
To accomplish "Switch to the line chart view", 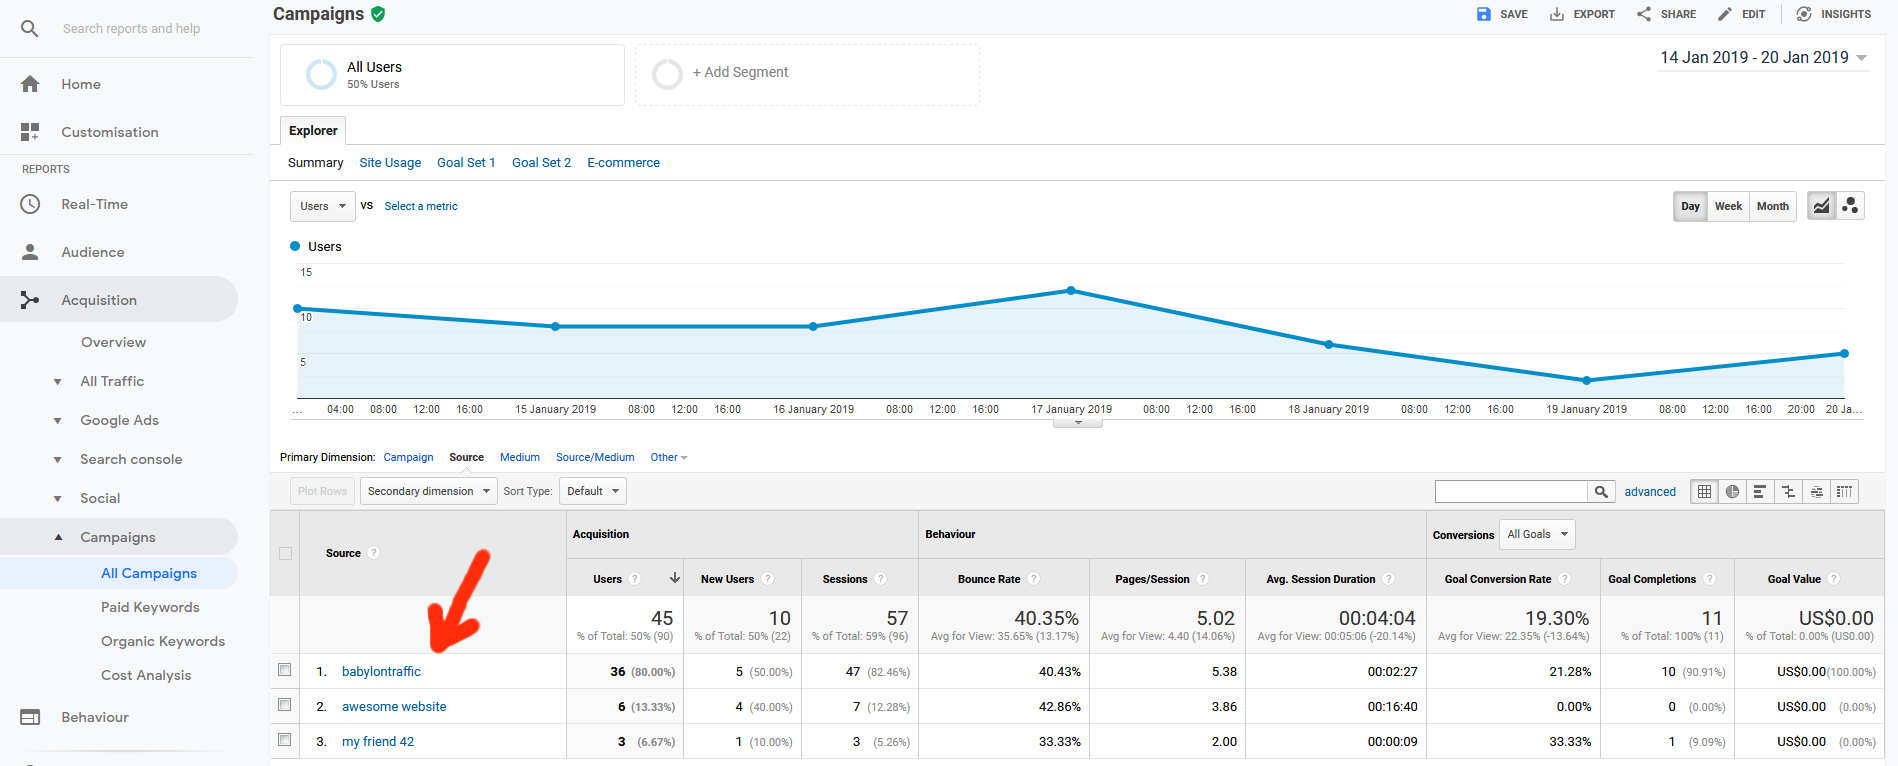I will click(1822, 206).
